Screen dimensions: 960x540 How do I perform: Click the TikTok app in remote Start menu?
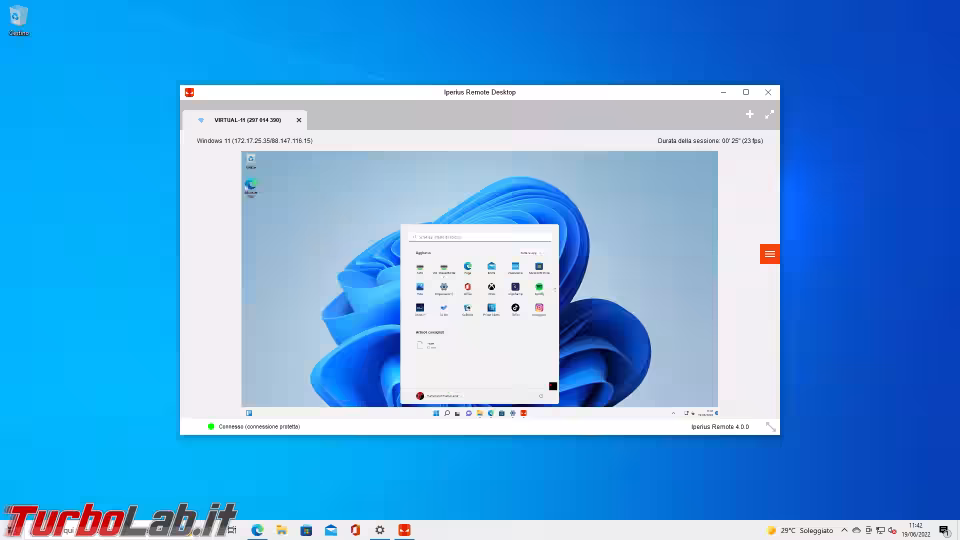515,308
